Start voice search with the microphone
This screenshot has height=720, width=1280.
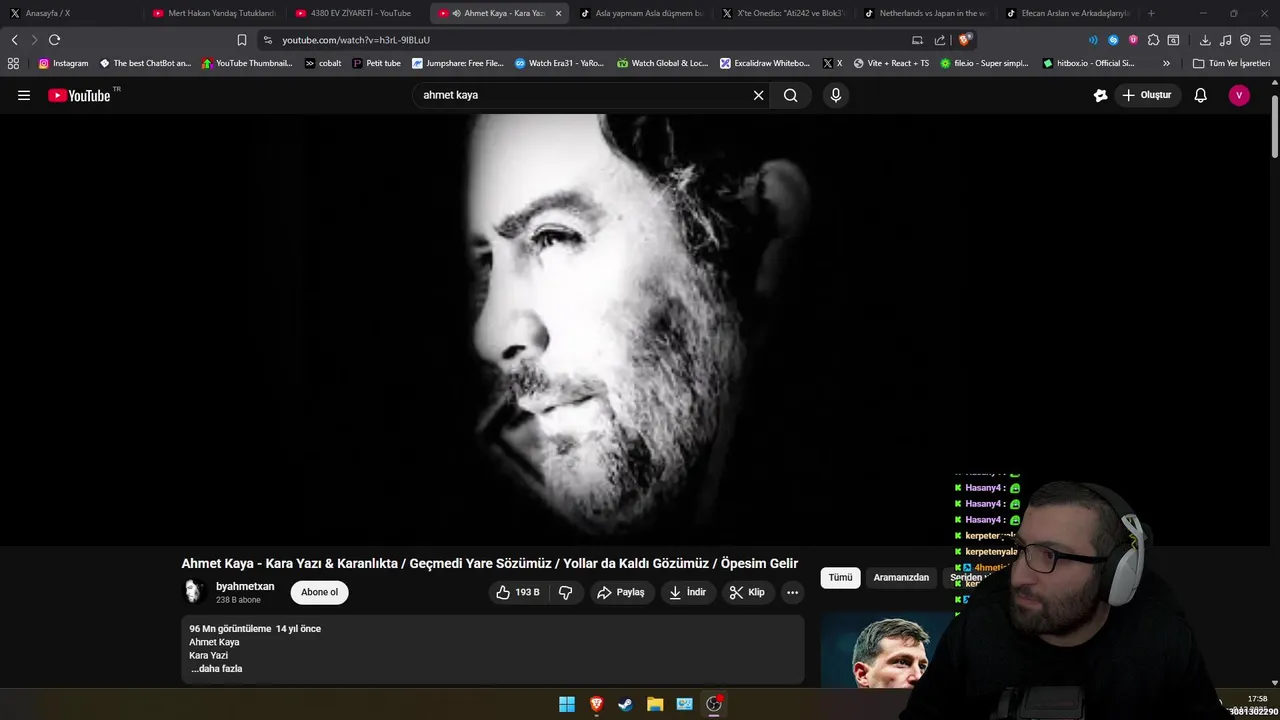[x=836, y=95]
